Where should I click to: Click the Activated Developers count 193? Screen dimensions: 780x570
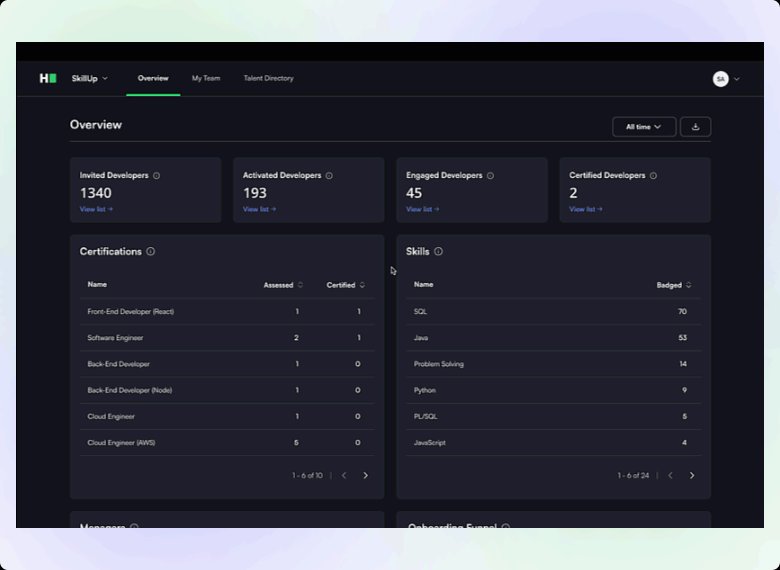pos(255,193)
